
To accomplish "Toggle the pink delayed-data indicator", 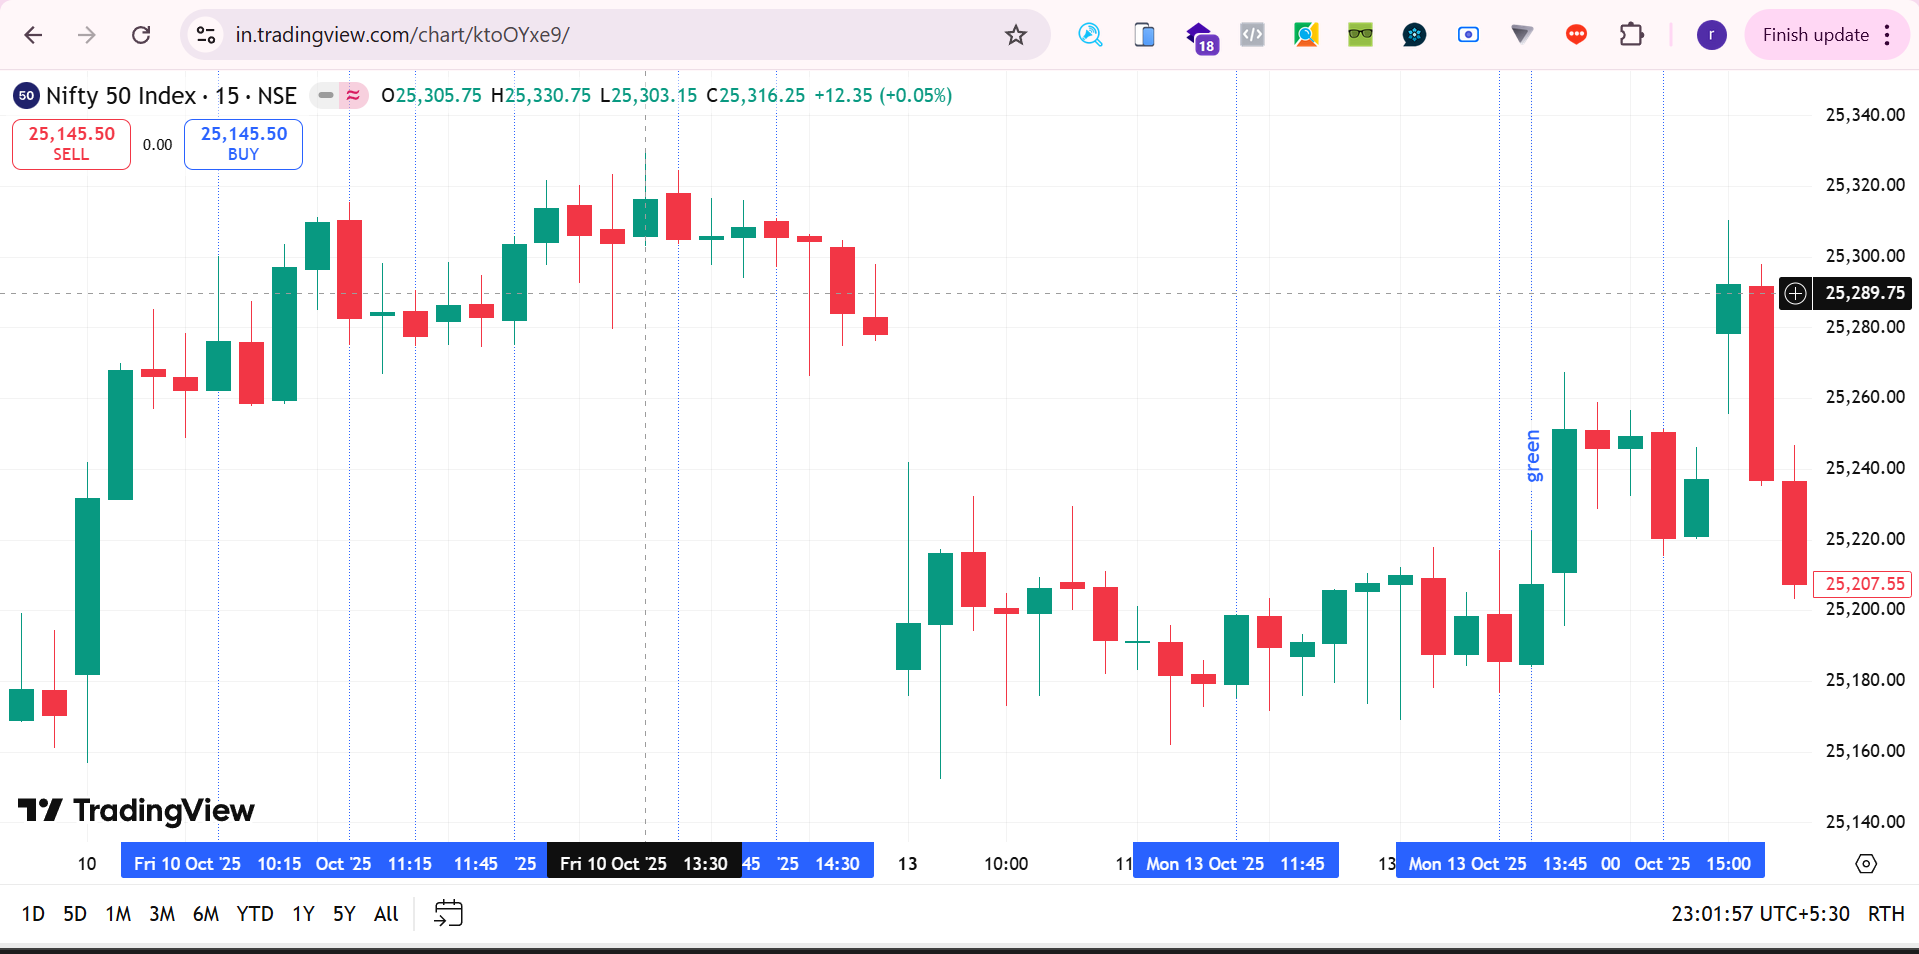I will click(x=353, y=96).
